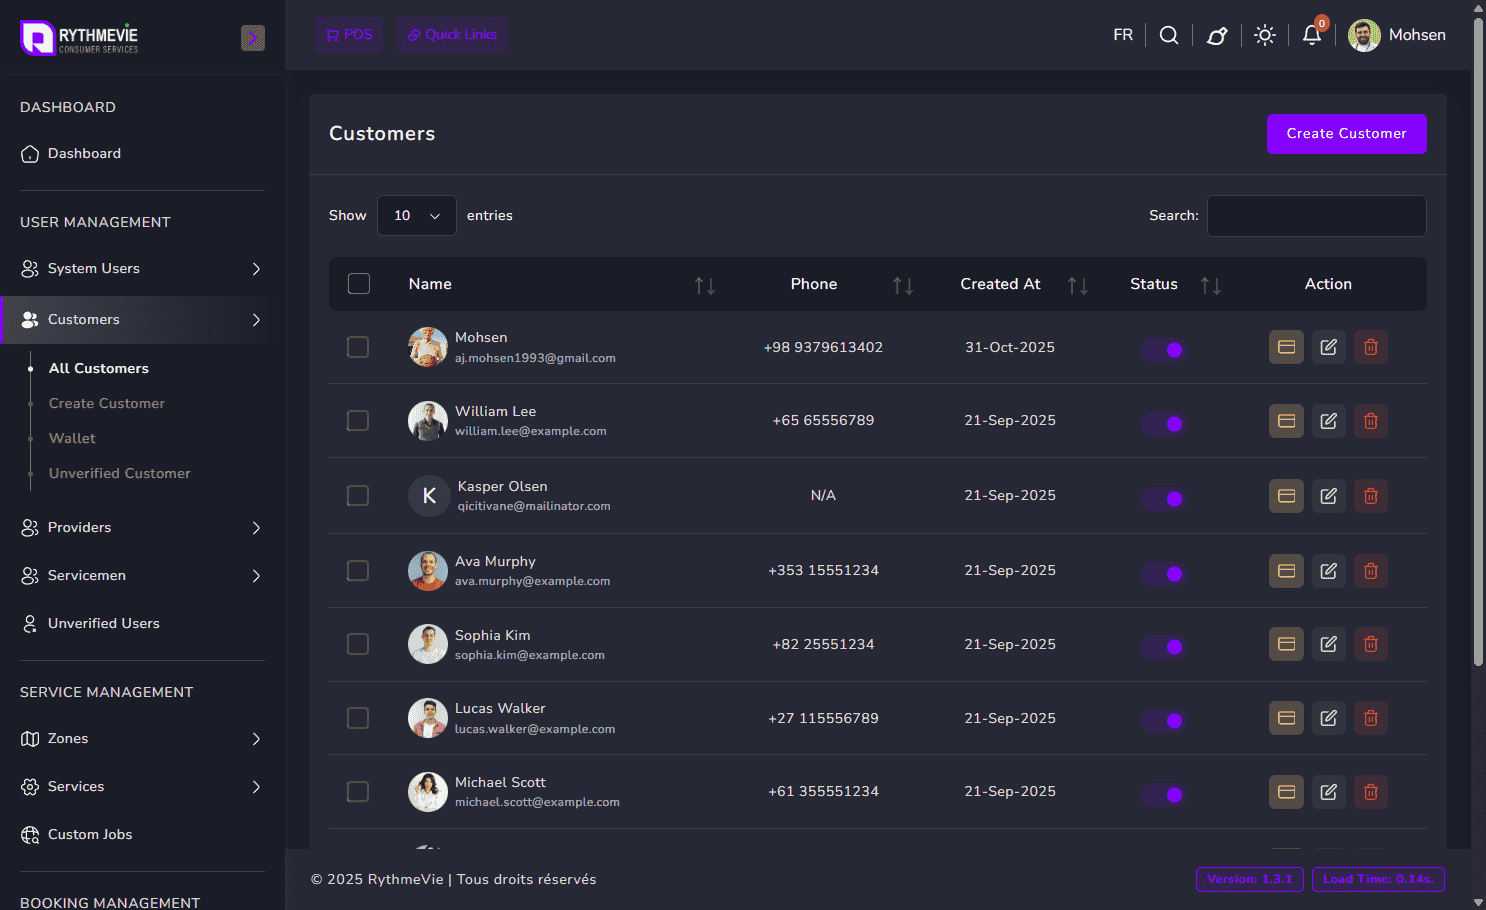1486x910 pixels.
Task: Open Unverified Users in sidebar
Action: pyautogui.click(x=104, y=624)
